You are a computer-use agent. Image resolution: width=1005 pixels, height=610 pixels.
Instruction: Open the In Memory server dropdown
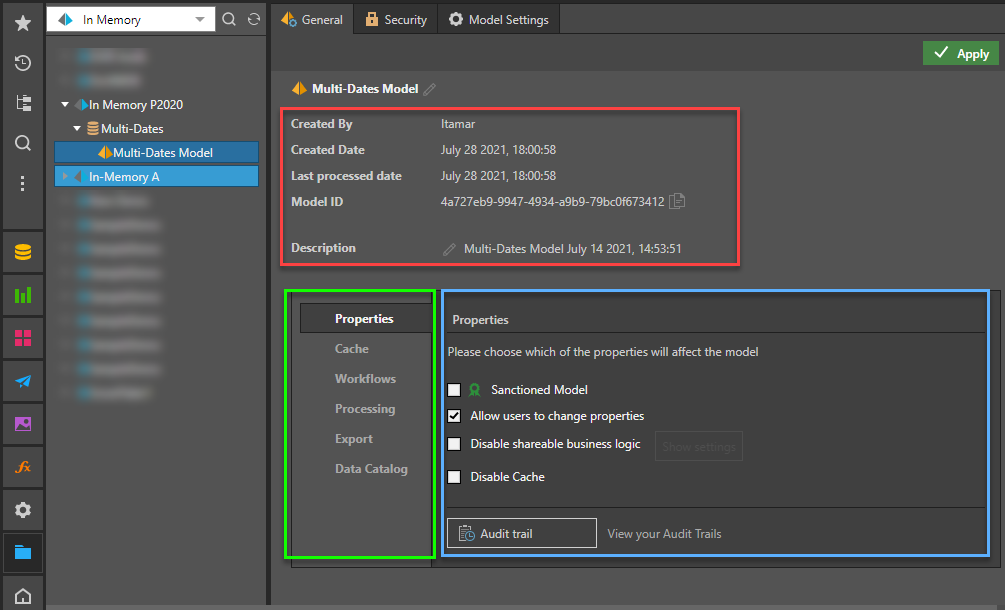pyautogui.click(x=131, y=19)
